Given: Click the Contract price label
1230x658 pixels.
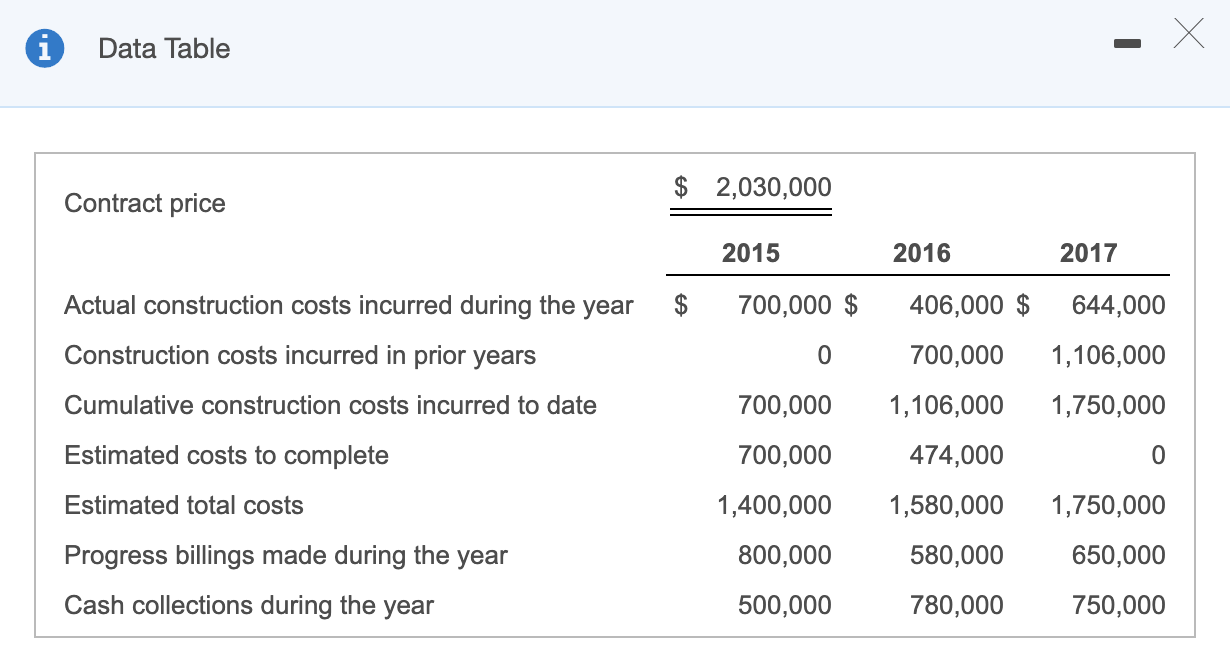Looking at the screenshot, I should pyautogui.click(x=144, y=203).
